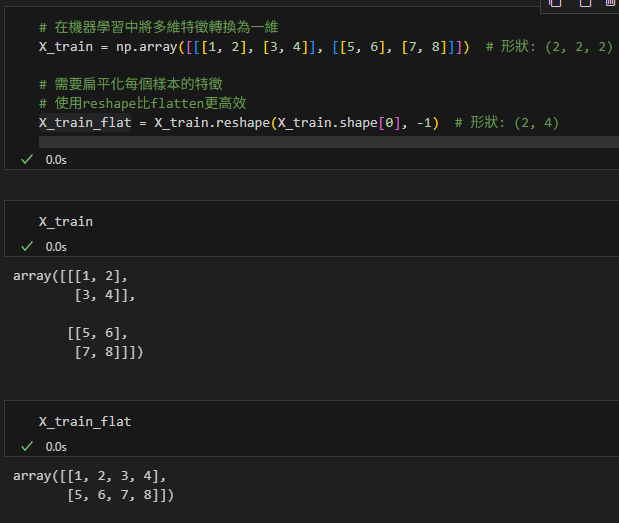Click the highlighted 'X_train_flat' variable in the assignment line
619x523 pixels.
click(85, 123)
